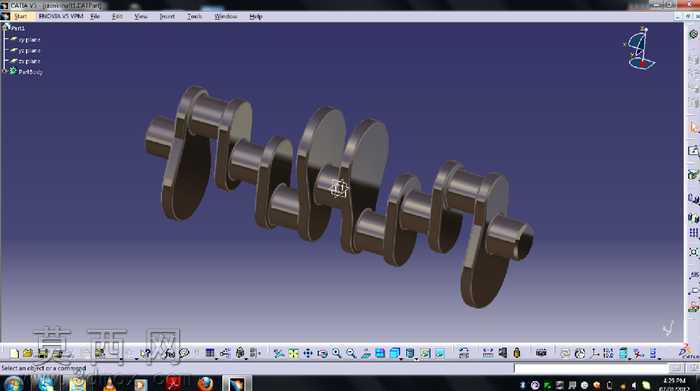Open the Insert menu
The image size is (700, 391).
[167, 17]
